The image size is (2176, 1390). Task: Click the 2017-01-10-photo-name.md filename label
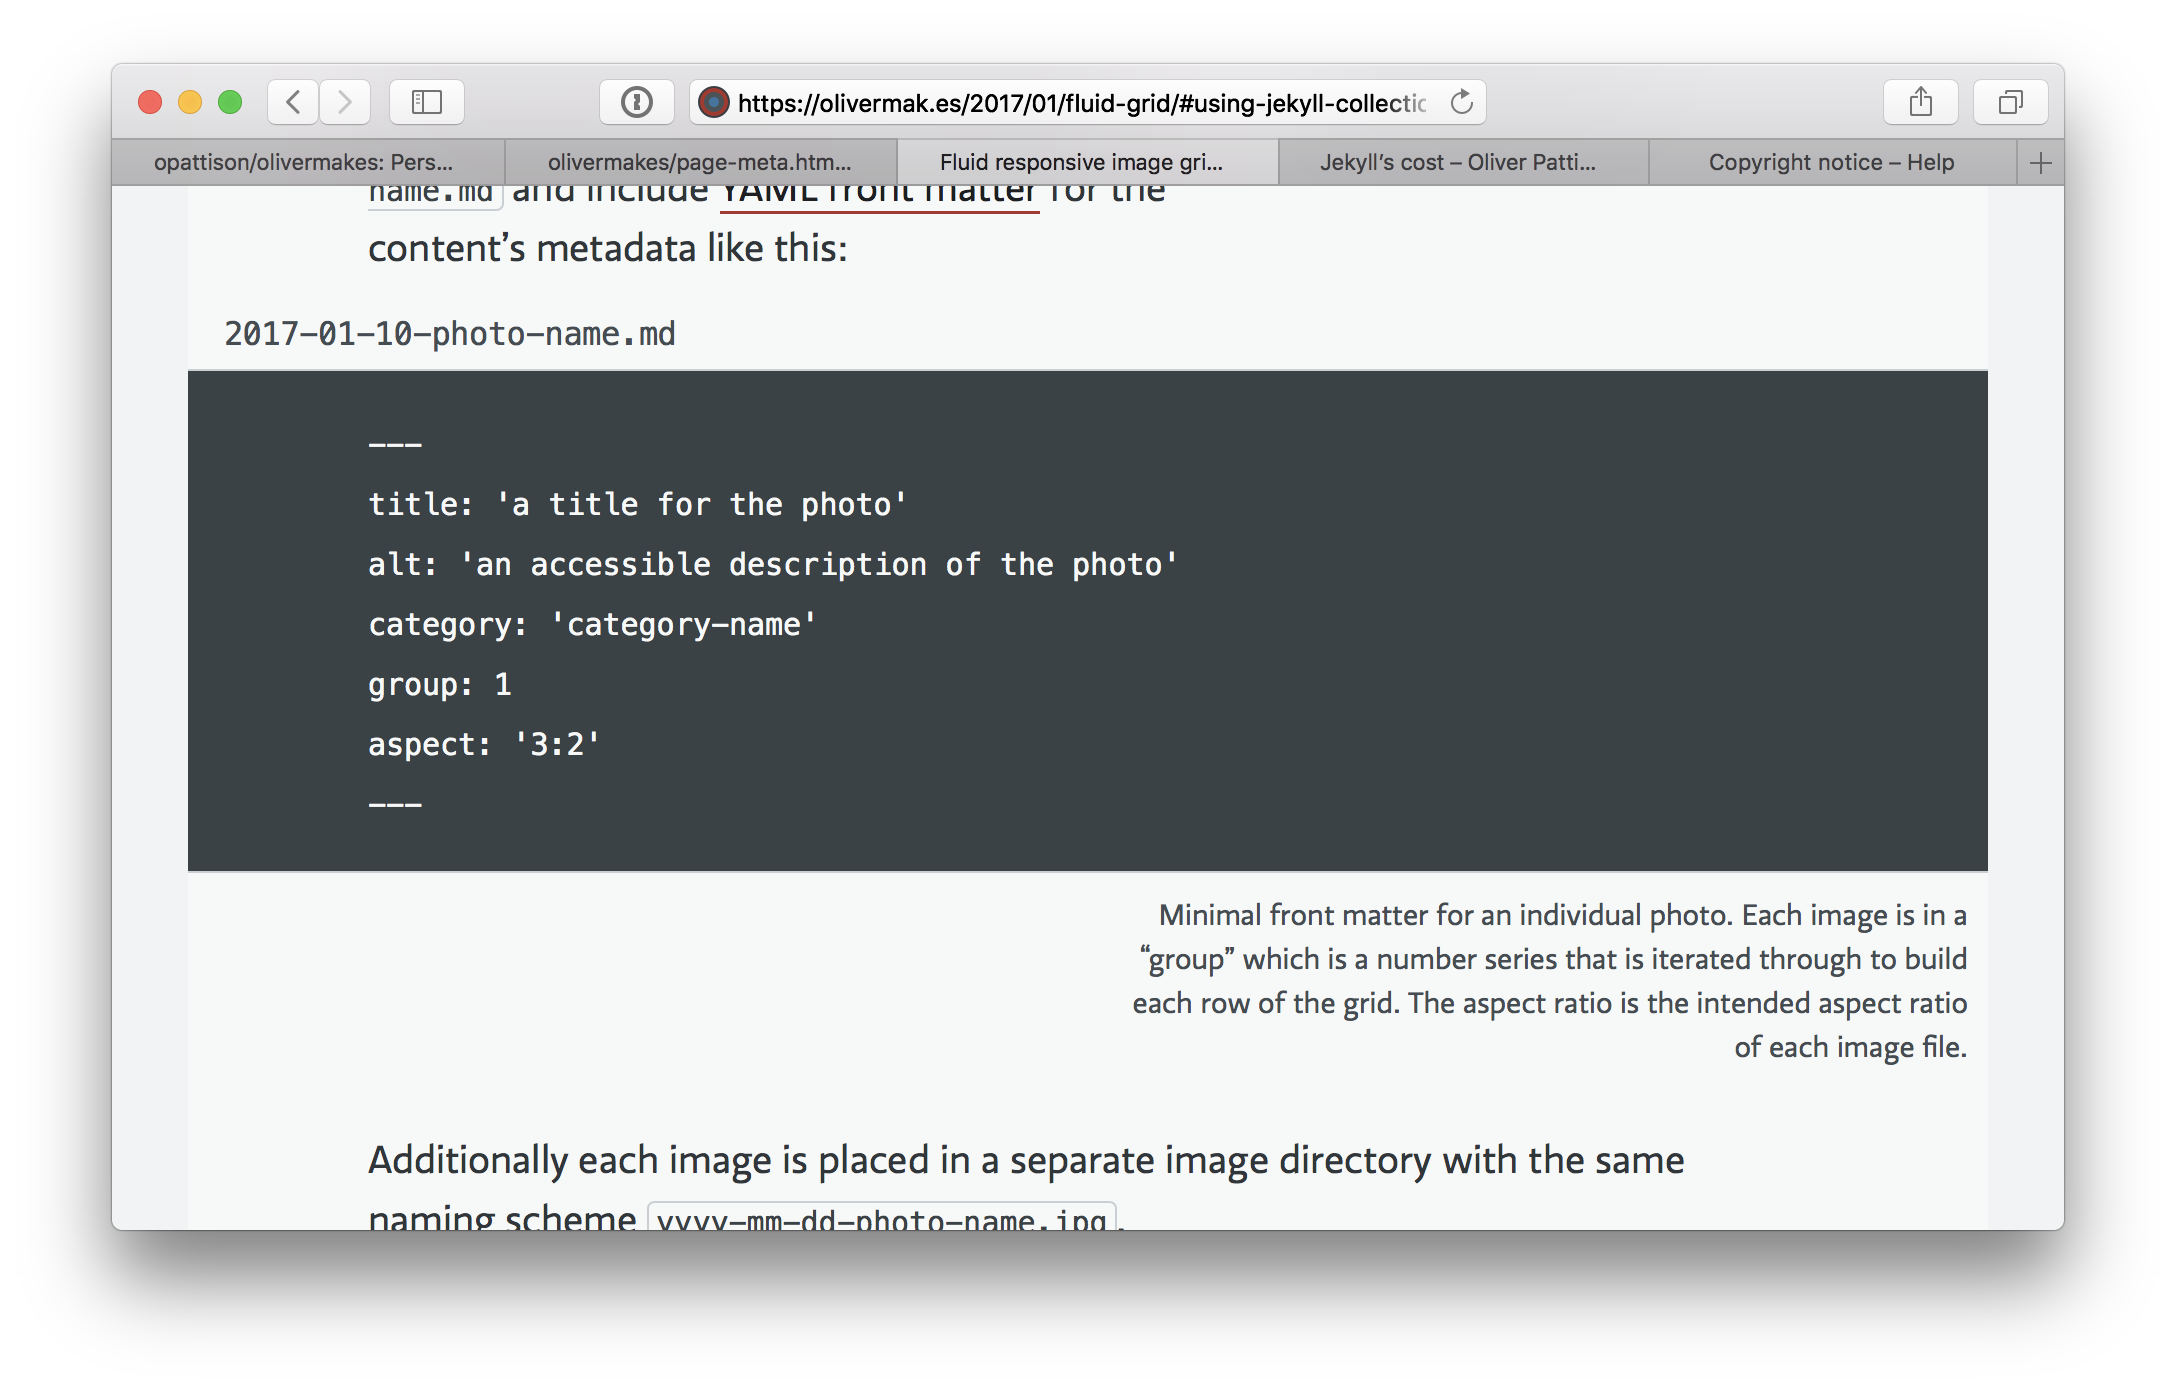[x=449, y=334]
